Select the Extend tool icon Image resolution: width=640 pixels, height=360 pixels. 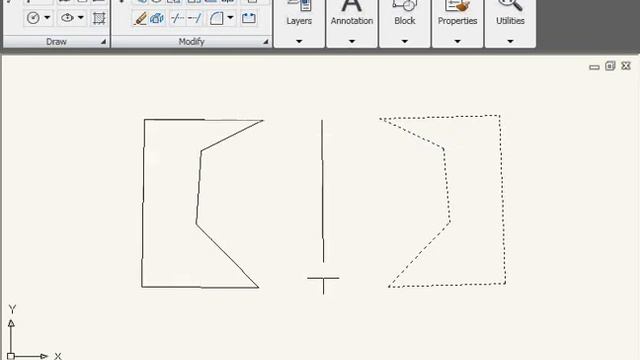click(x=194, y=18)
